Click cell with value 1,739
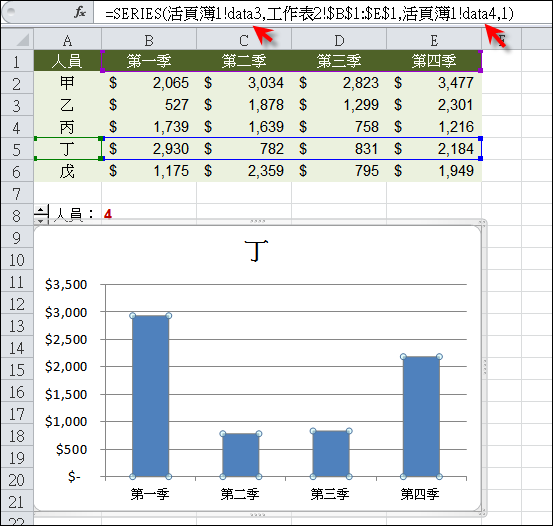The width and height of the screenshot is (553, 526). coord(149,127)
